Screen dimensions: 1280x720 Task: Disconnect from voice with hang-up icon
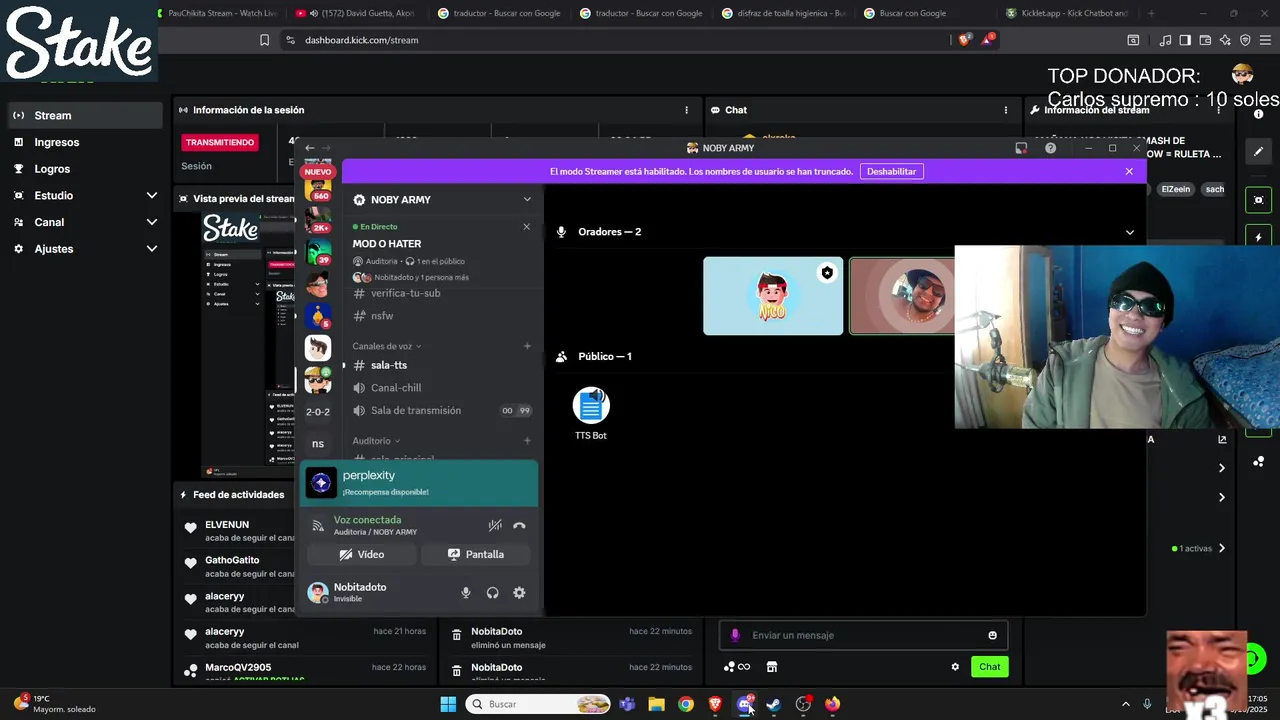tap(519, 525)
